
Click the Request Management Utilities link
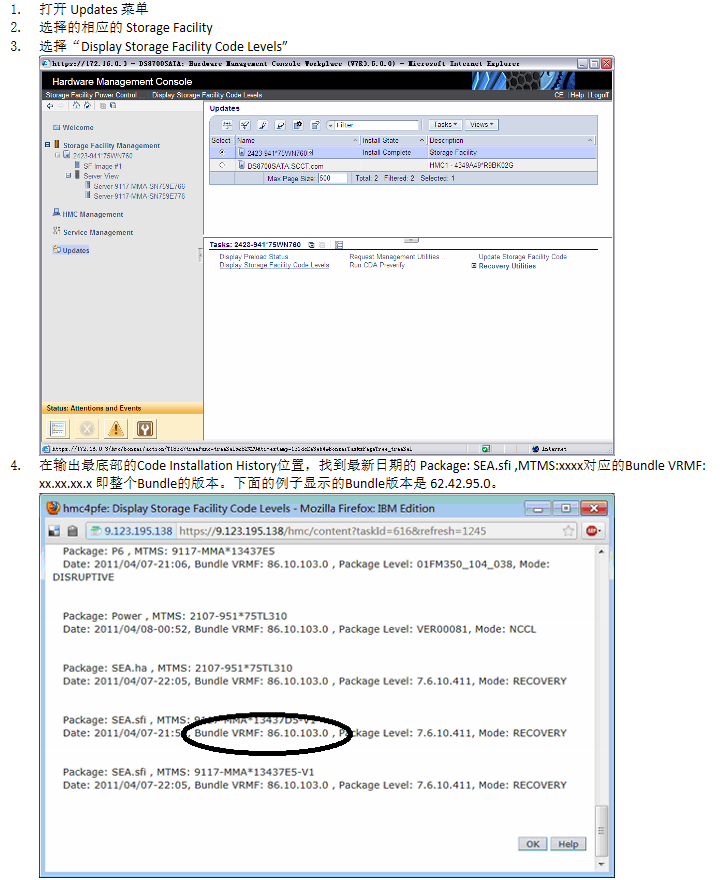[x=398, y=256]
